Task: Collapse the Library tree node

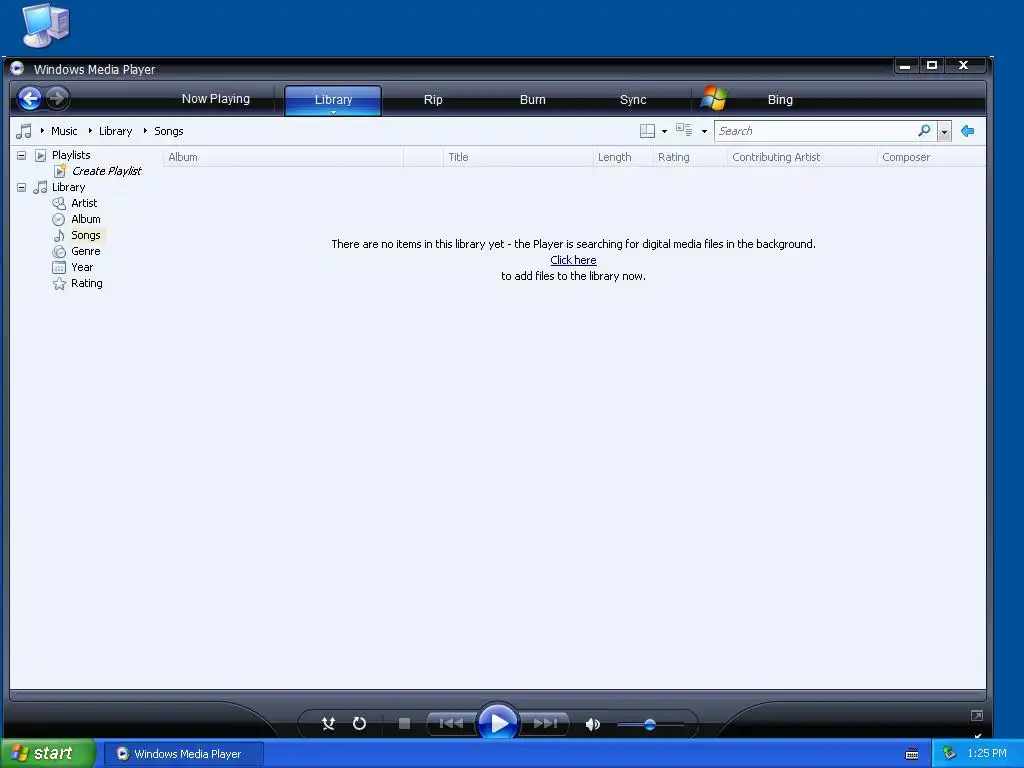Action: tap(22, 187)
